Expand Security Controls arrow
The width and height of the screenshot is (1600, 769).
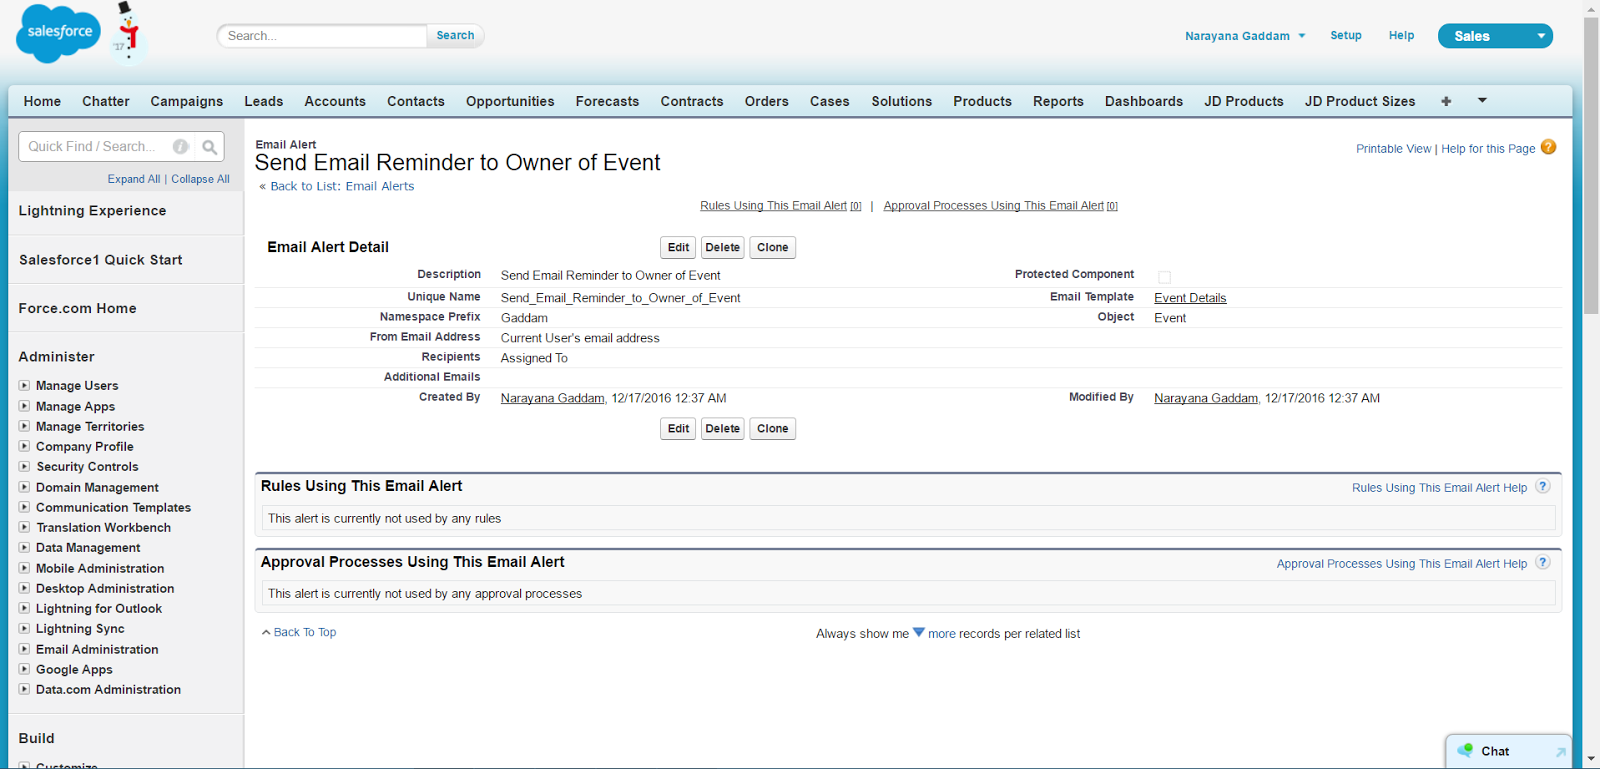point(24,466)
